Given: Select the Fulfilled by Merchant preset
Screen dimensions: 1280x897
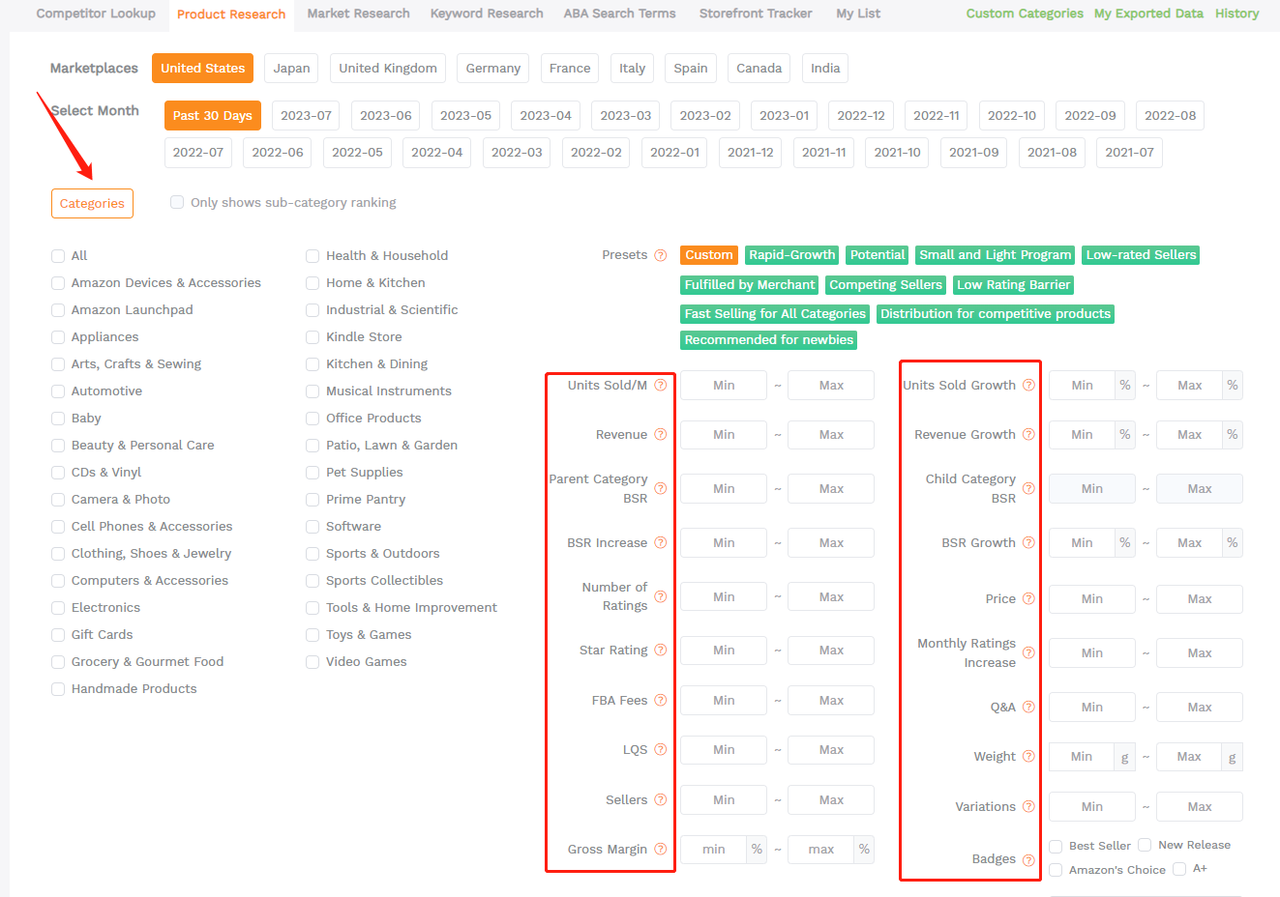Looking at the screenshot, I should [x=750, y=285].
